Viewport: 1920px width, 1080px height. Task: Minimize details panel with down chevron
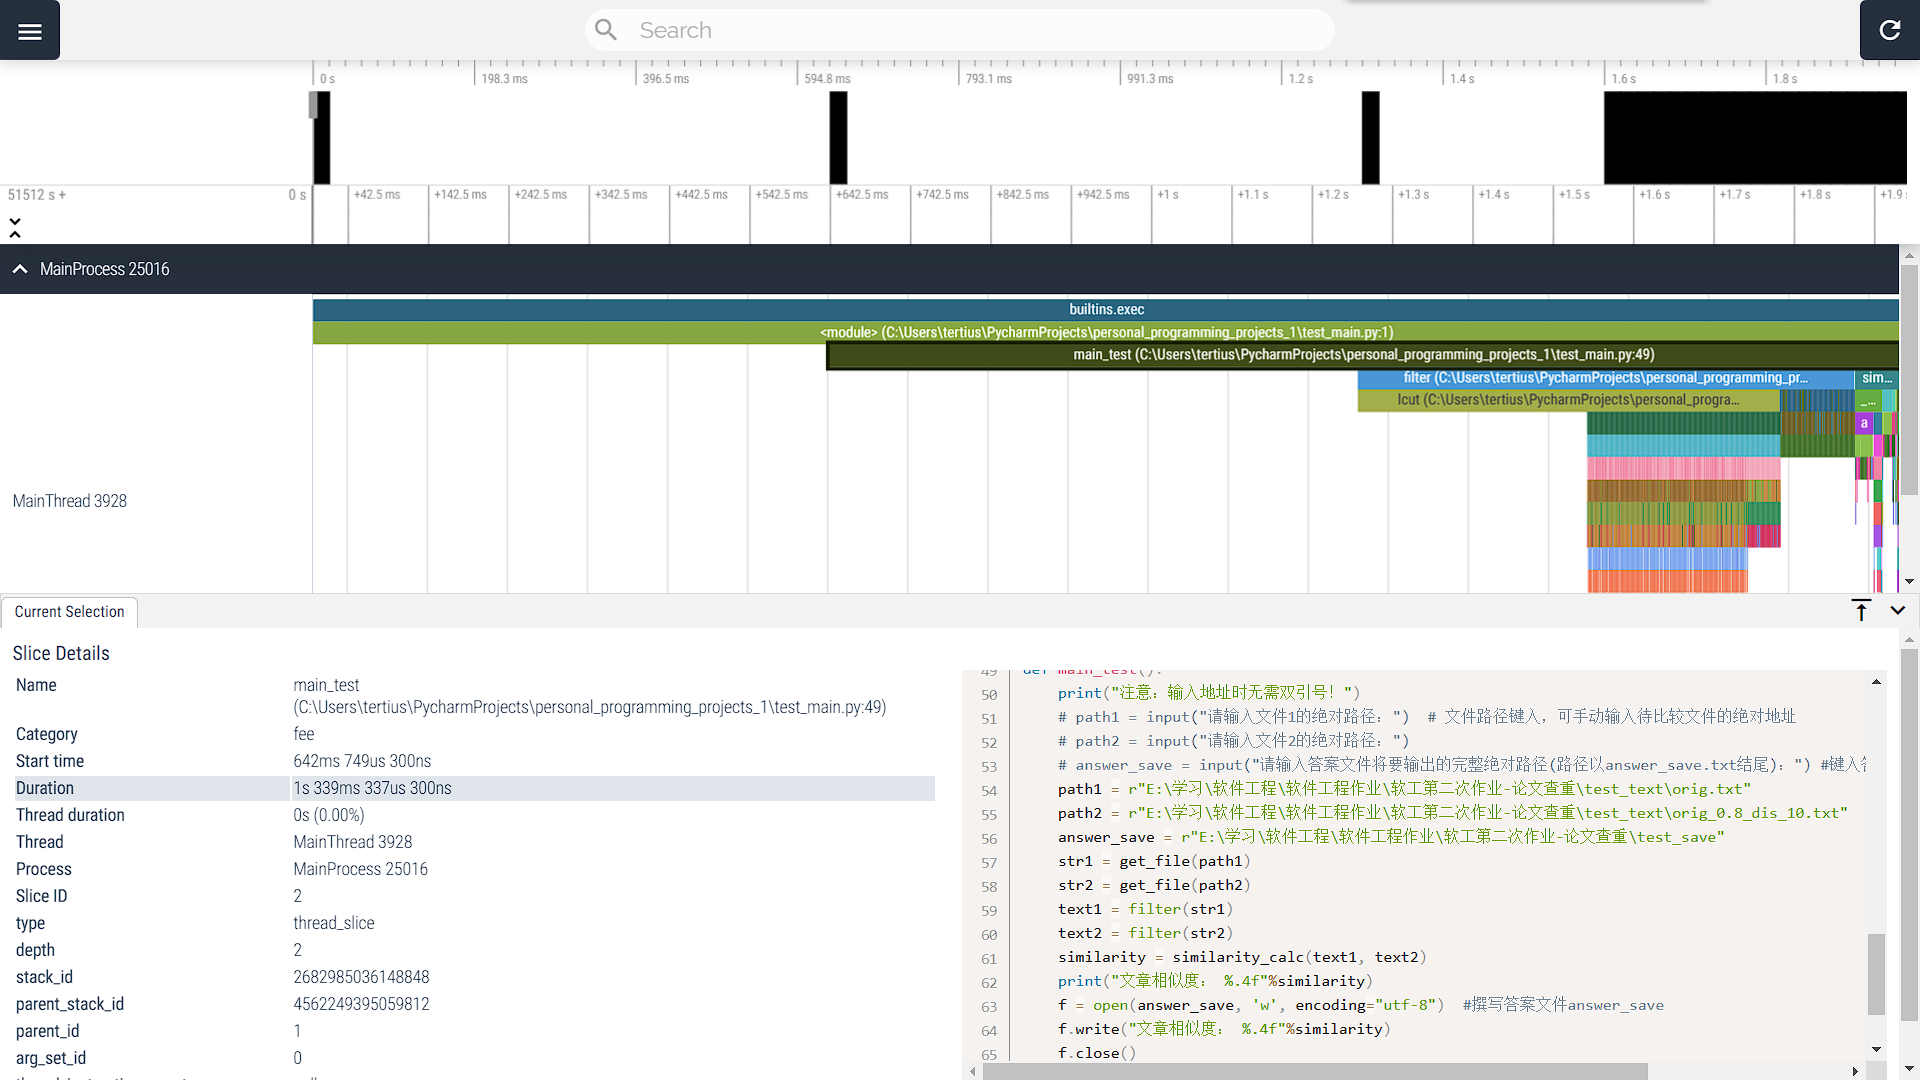point(1897,610)
